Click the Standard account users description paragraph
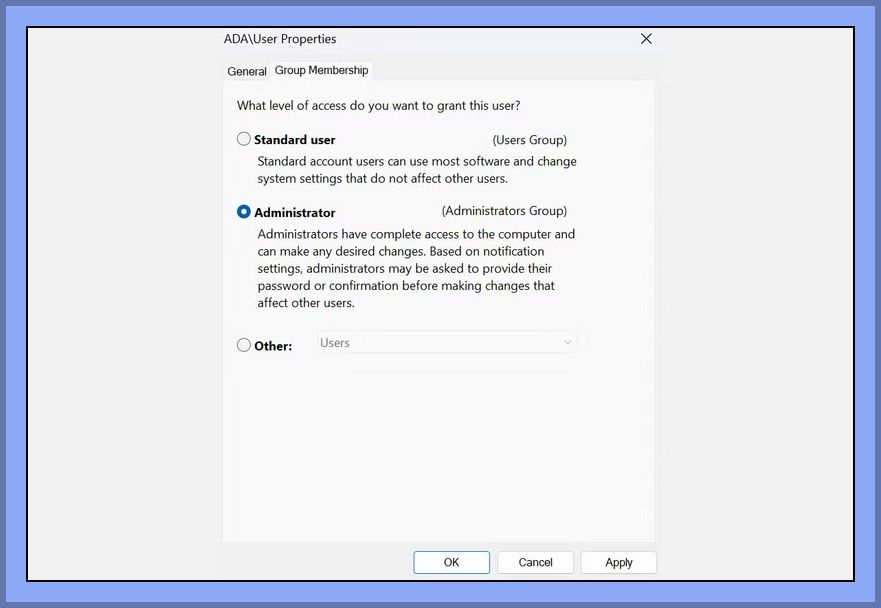Screen dimensions: 881x608 [x=417, y=170]
